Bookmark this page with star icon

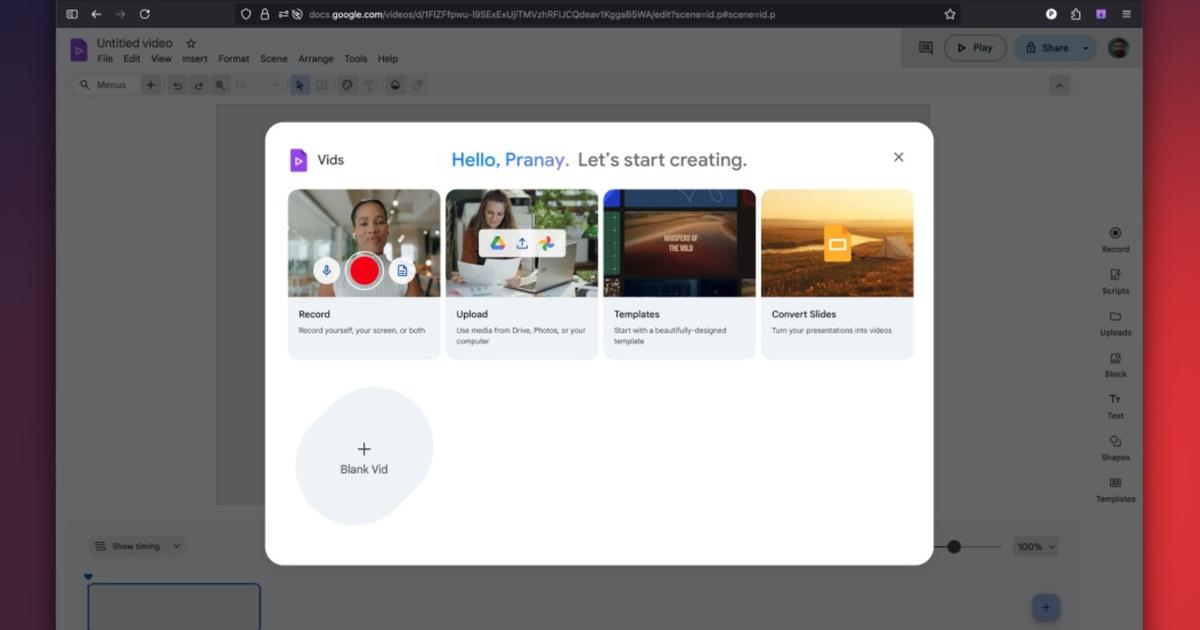coord(950,14)
